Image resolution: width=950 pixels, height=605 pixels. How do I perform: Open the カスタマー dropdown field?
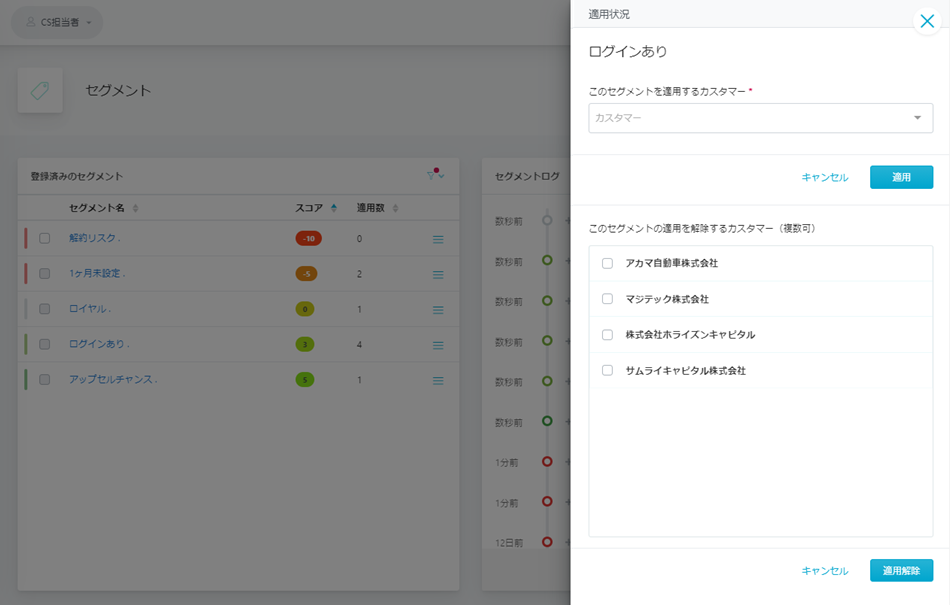click(x=760, y=118)
